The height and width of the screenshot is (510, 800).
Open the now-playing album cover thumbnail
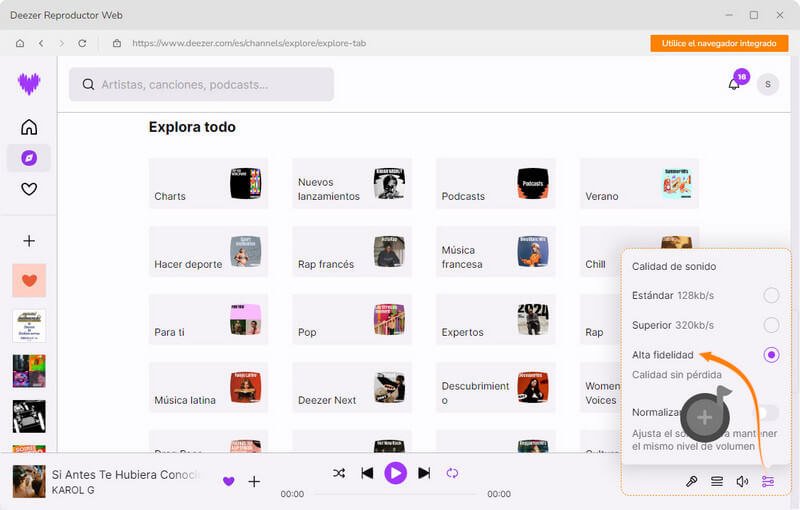click(x=29, y=481)
